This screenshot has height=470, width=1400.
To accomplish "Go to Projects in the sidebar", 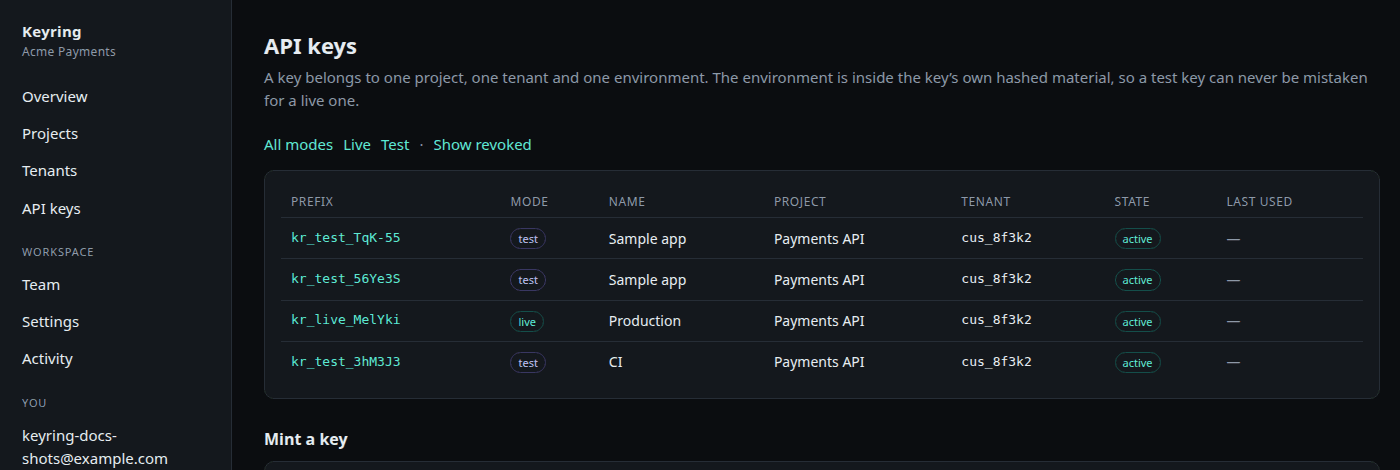I will tap(50, 134).
